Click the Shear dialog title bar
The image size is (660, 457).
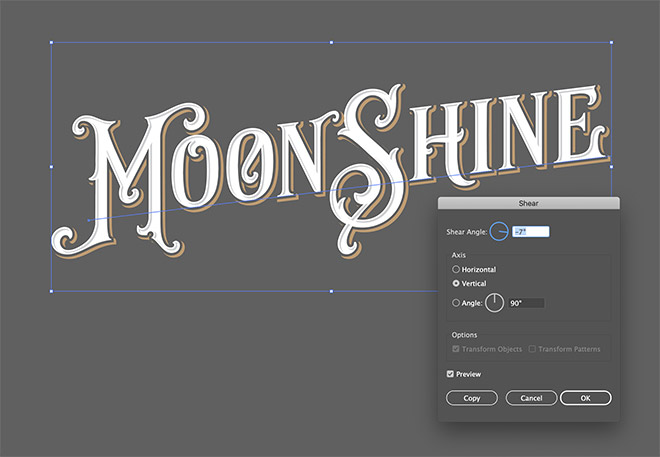tap(528, 202)
